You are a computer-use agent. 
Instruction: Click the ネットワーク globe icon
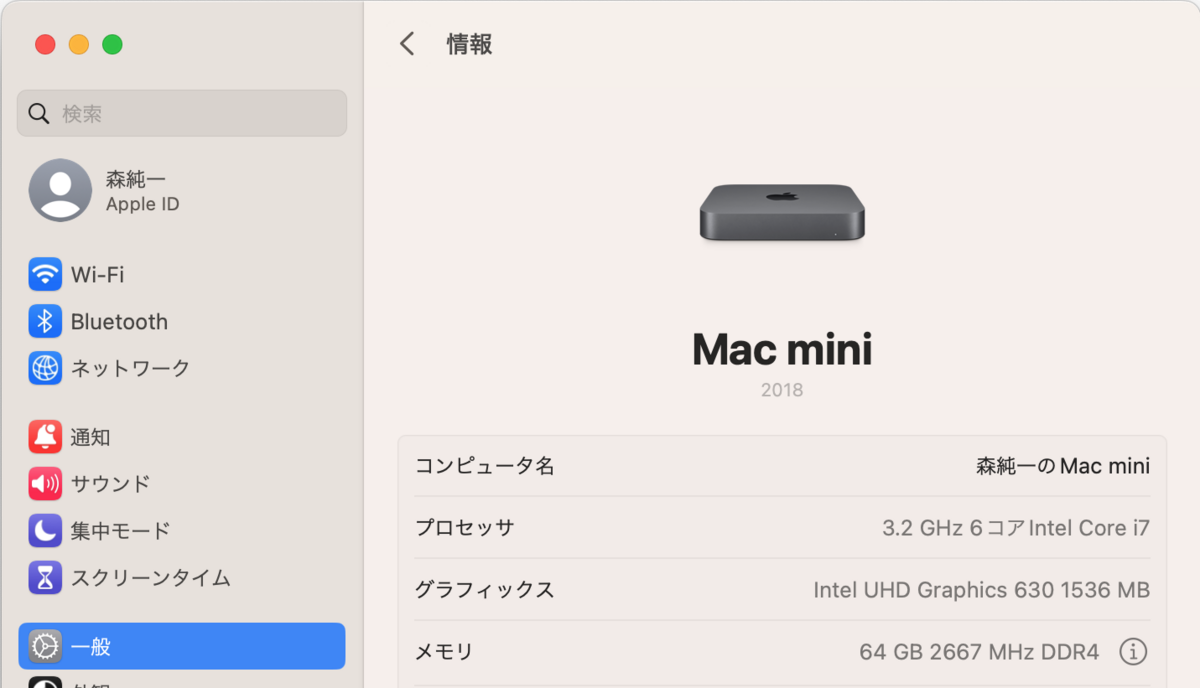pyautogui.click(x=45, y=368)
